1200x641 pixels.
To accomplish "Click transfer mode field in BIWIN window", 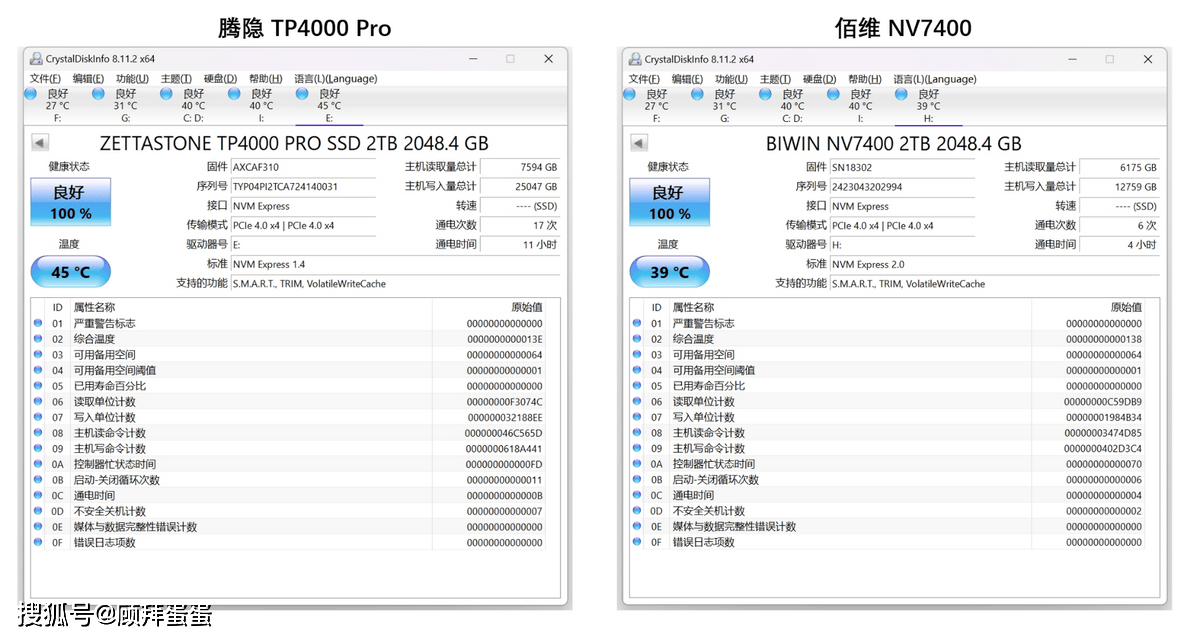I will point(902,225).
